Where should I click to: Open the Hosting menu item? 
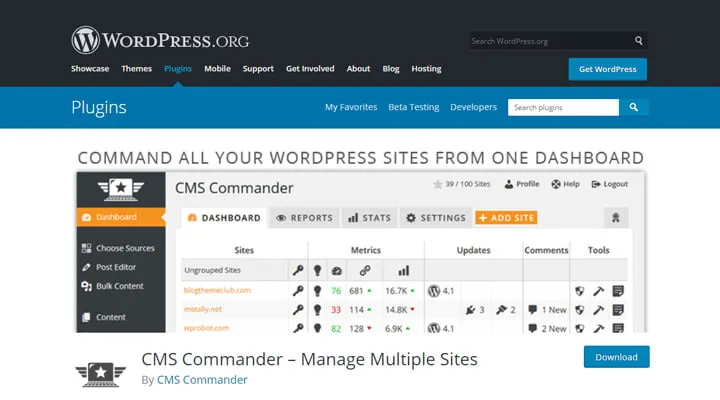tap(426, 68)
